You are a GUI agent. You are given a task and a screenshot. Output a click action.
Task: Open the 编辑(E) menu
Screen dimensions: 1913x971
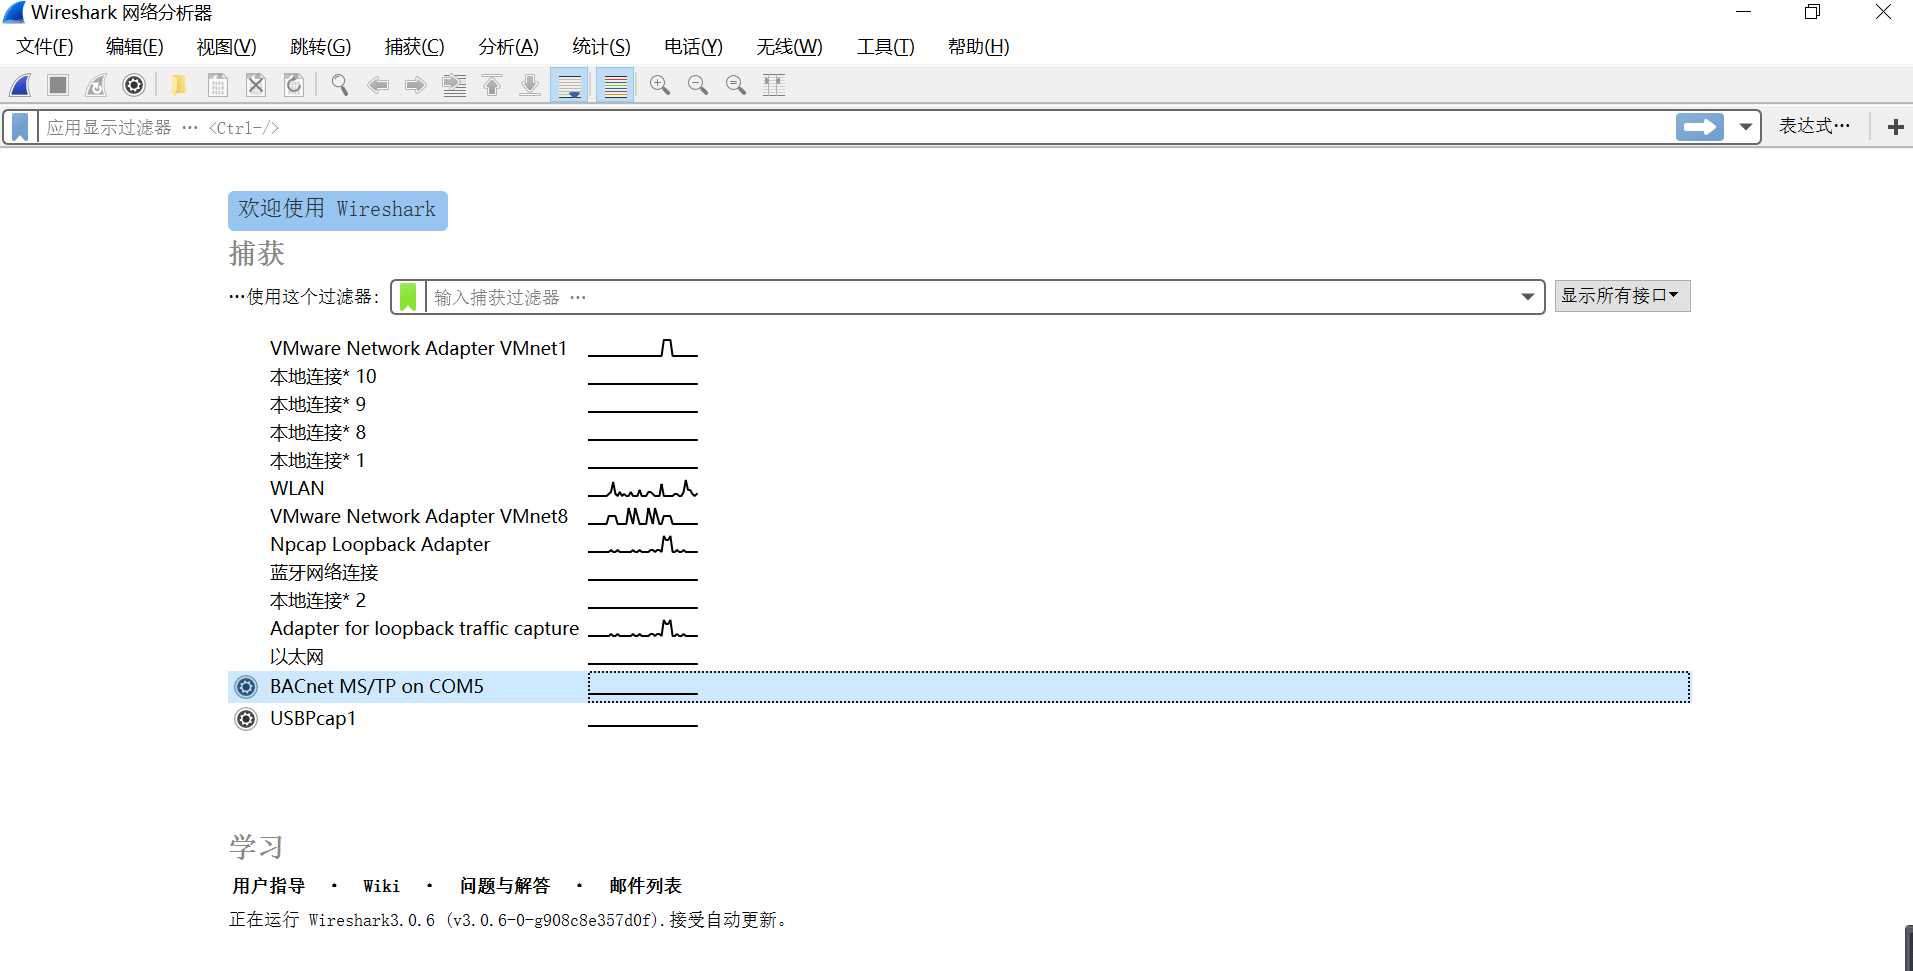coord(135,47)
